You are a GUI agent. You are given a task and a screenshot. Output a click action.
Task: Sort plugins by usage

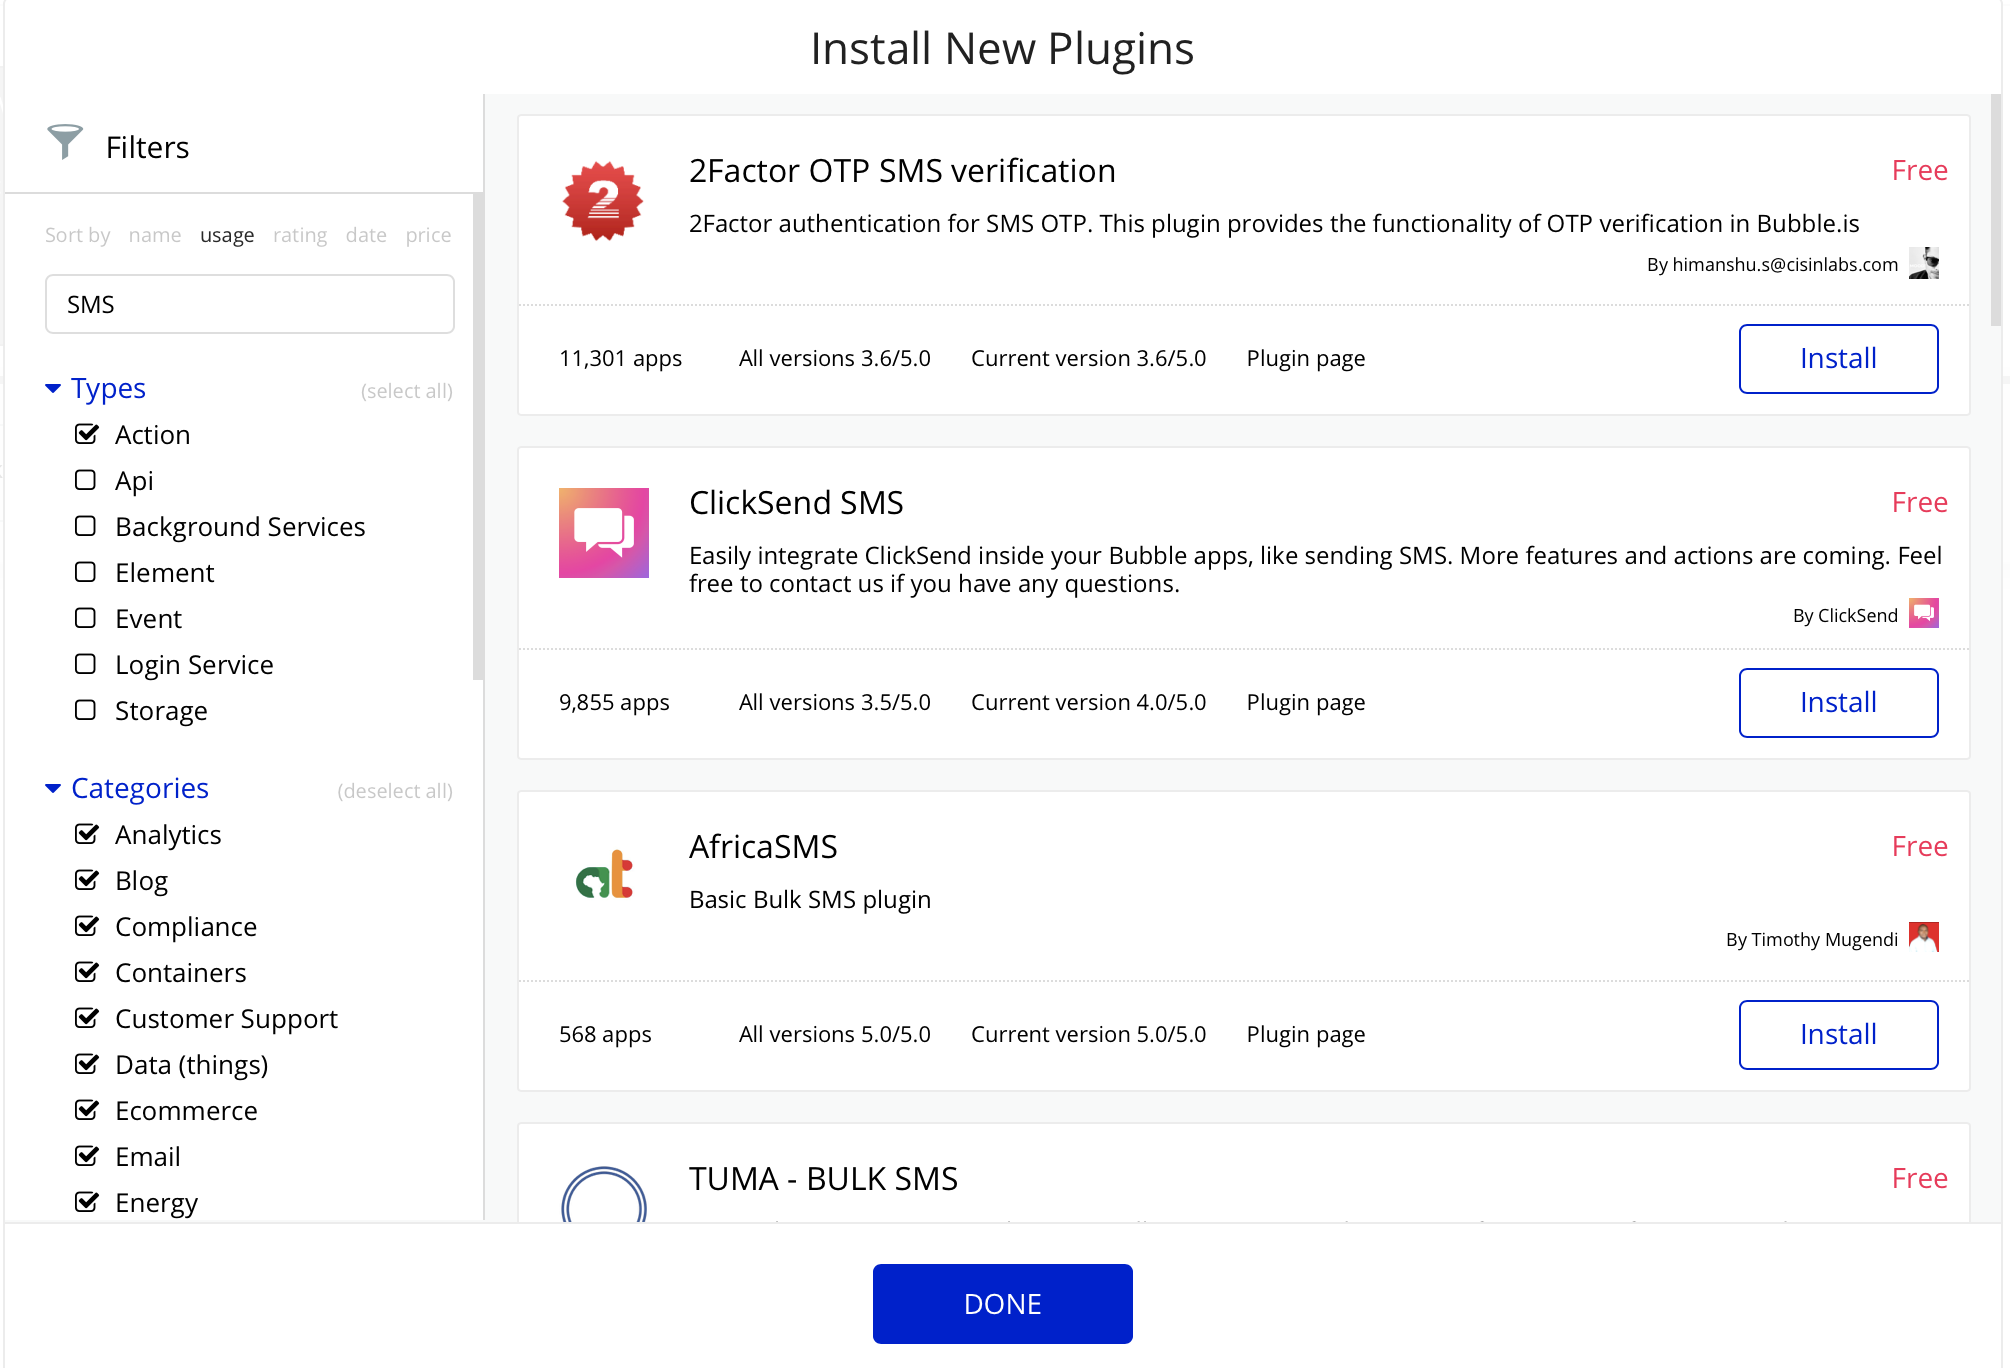[227, 235]
